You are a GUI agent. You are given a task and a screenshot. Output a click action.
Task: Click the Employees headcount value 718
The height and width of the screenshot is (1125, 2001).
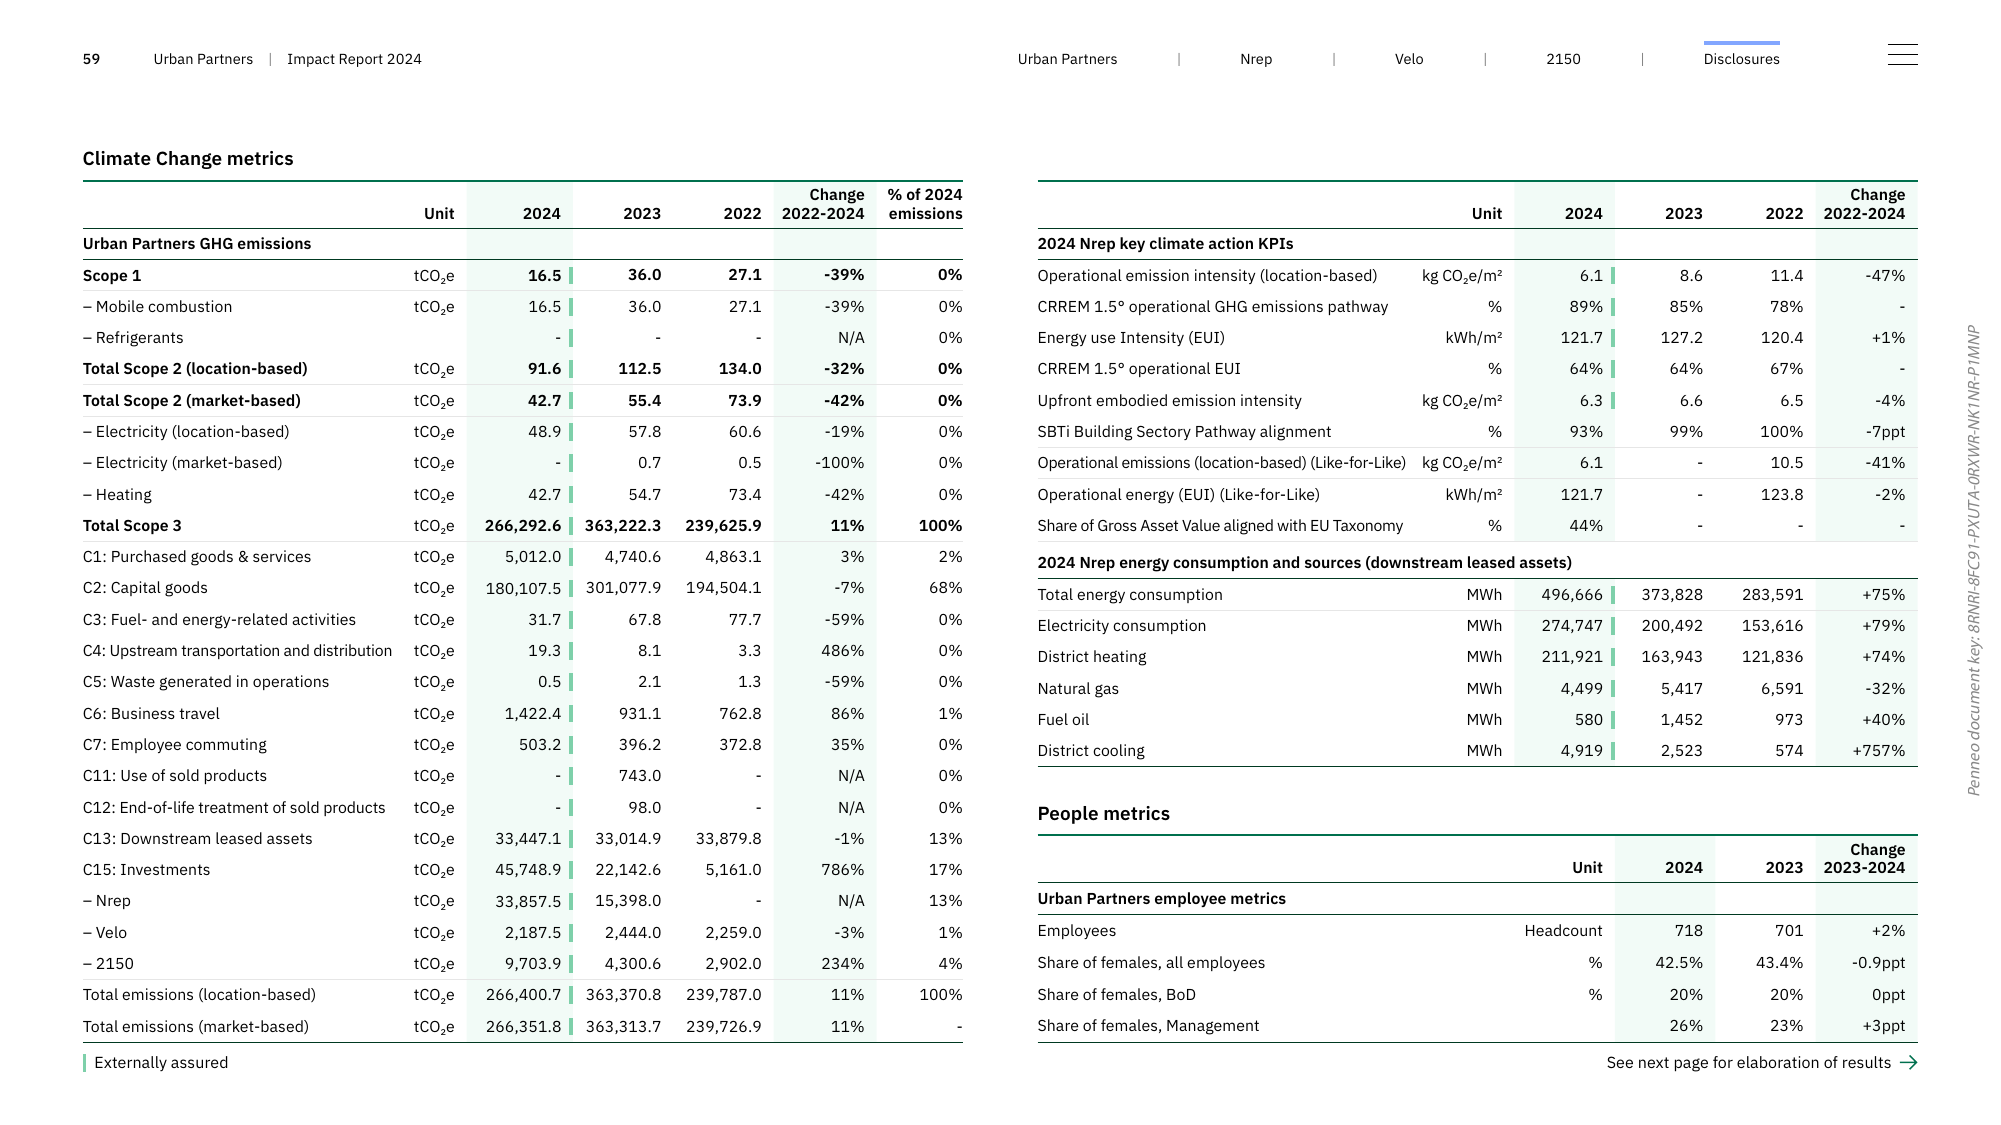coord(1688,930)
